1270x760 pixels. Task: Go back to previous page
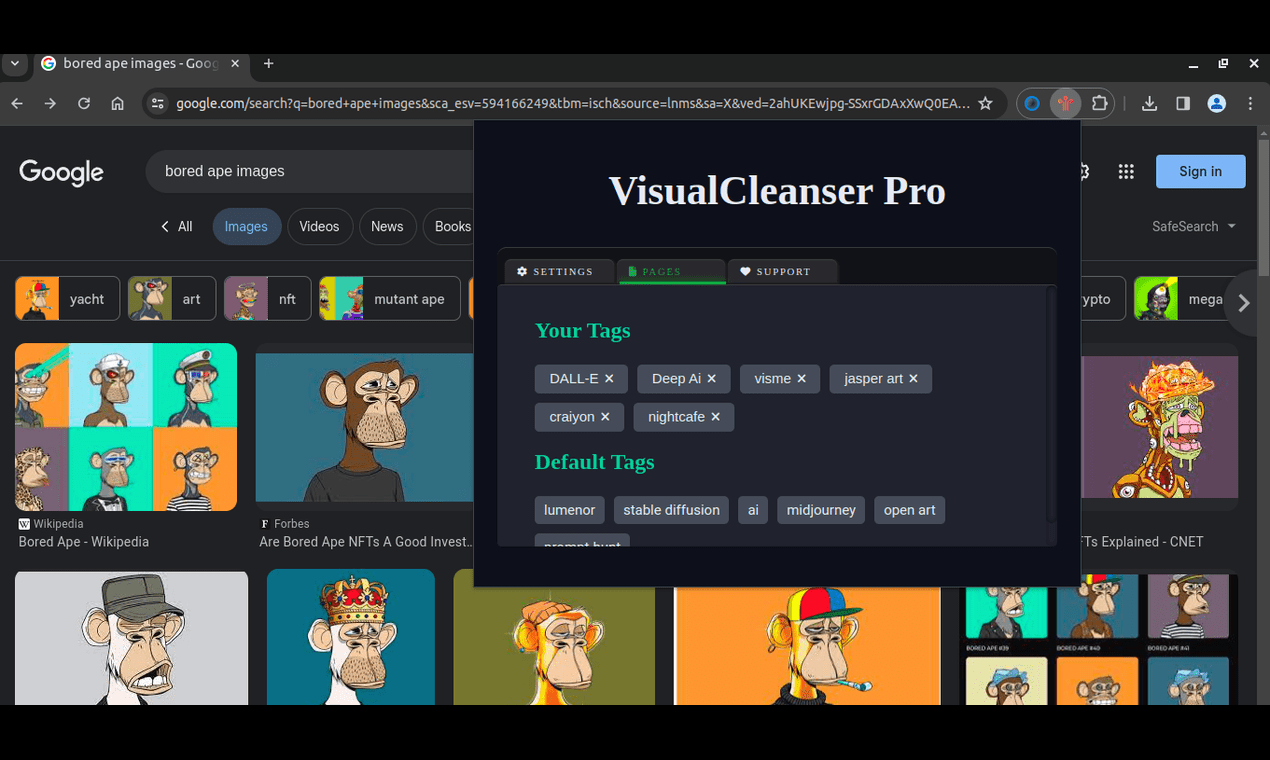pos(17,103)
